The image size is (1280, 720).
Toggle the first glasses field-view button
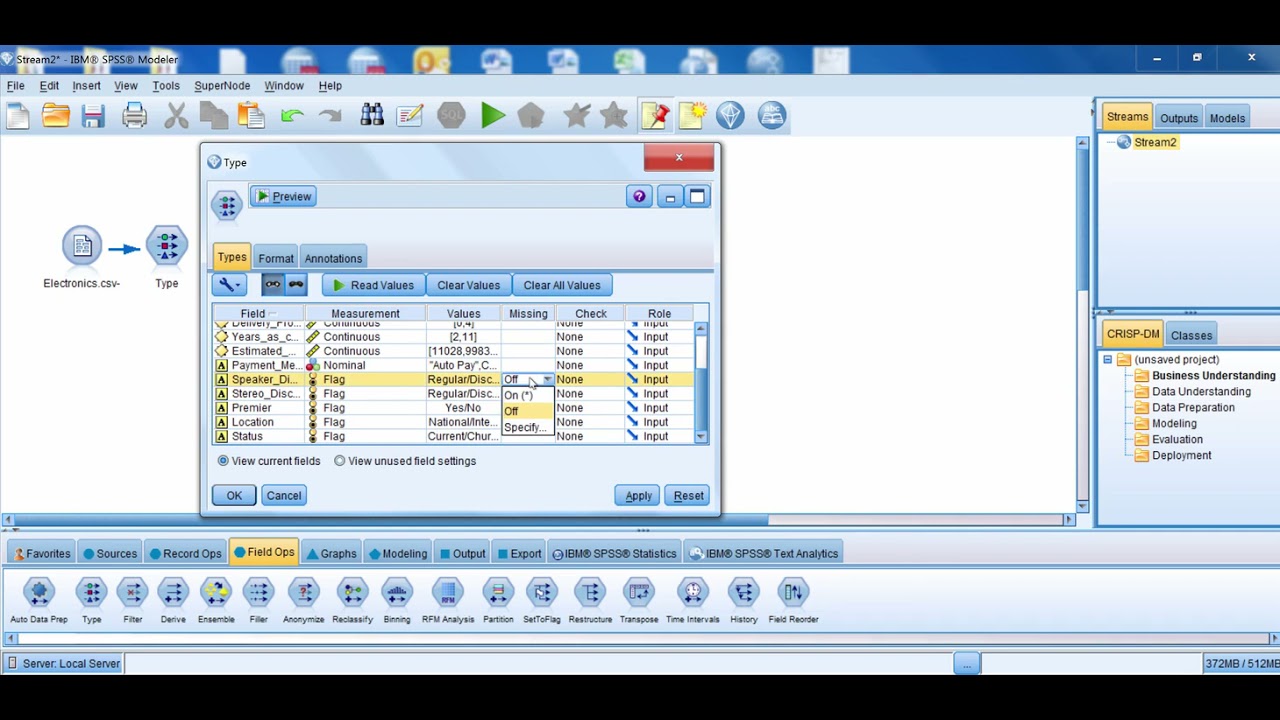pos(273,285)
